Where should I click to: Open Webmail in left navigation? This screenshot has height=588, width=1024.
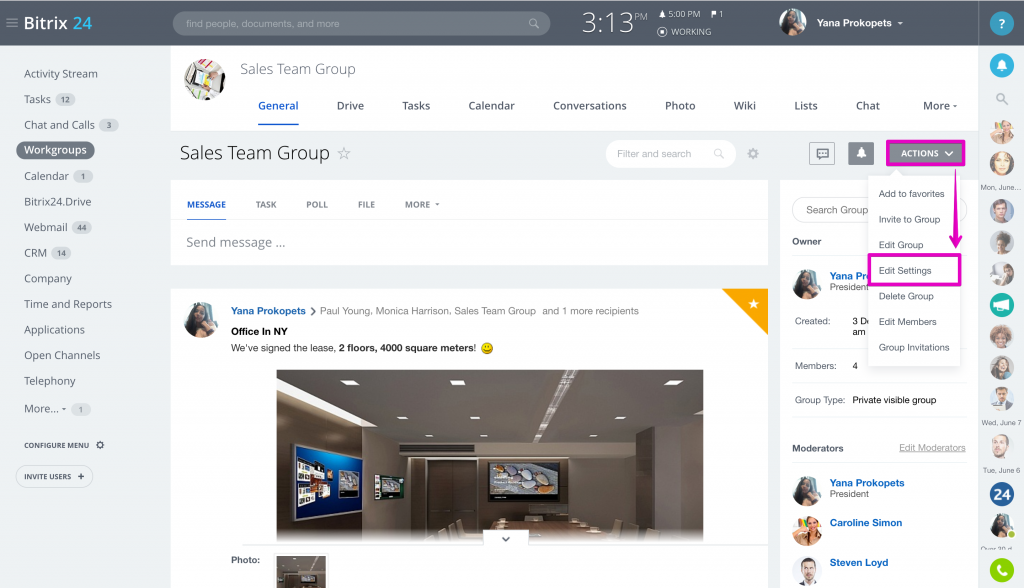click(x=46, y=227)
